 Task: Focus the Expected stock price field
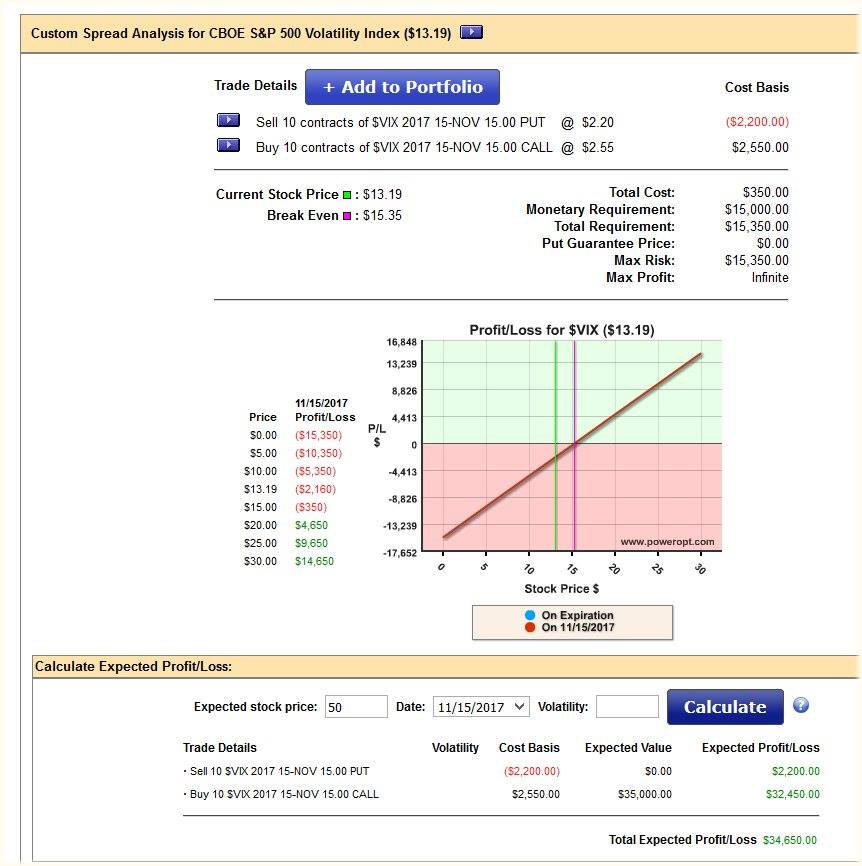356,706
